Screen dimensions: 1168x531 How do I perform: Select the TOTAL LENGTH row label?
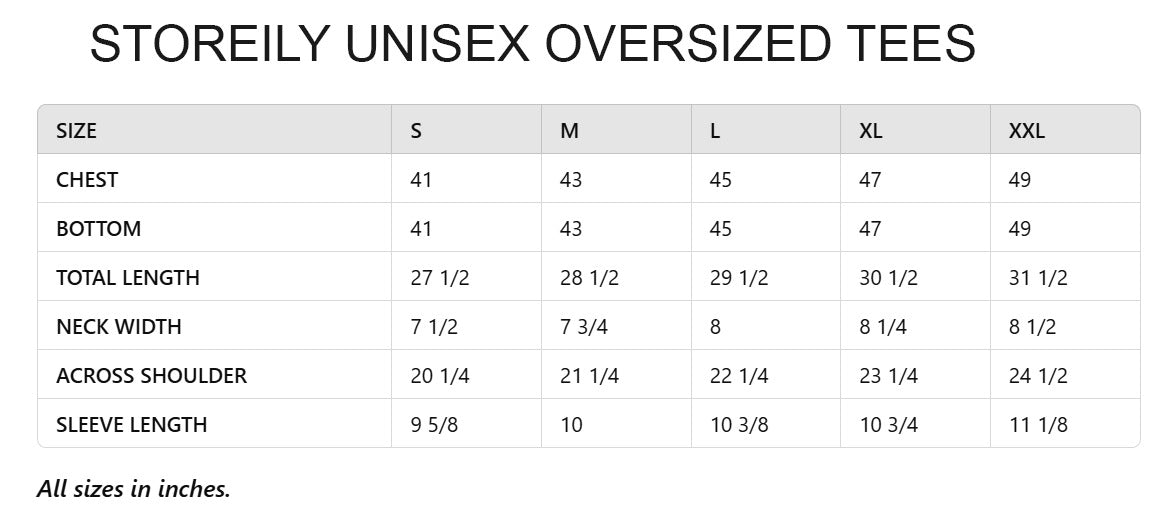pos(128,278)
